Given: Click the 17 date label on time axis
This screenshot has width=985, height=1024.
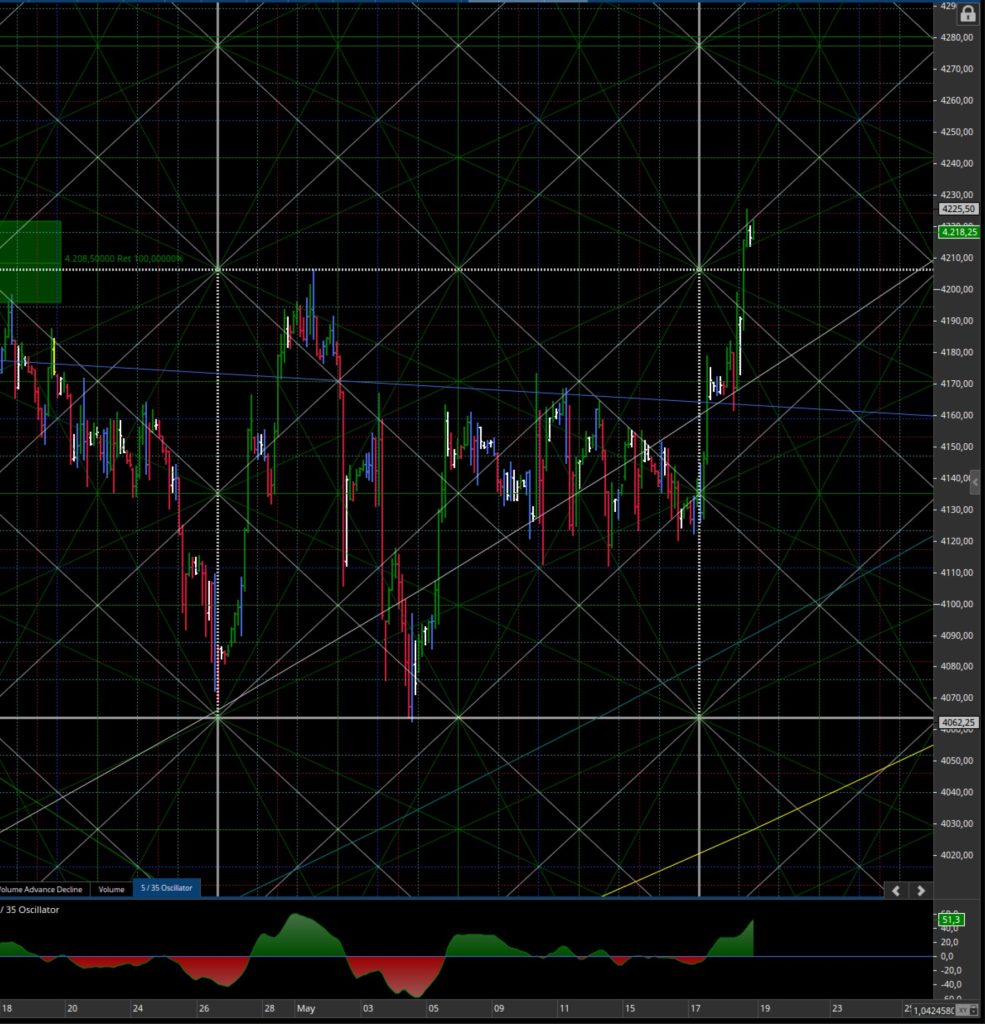Looking at the screenshot, I should 696,1008.
